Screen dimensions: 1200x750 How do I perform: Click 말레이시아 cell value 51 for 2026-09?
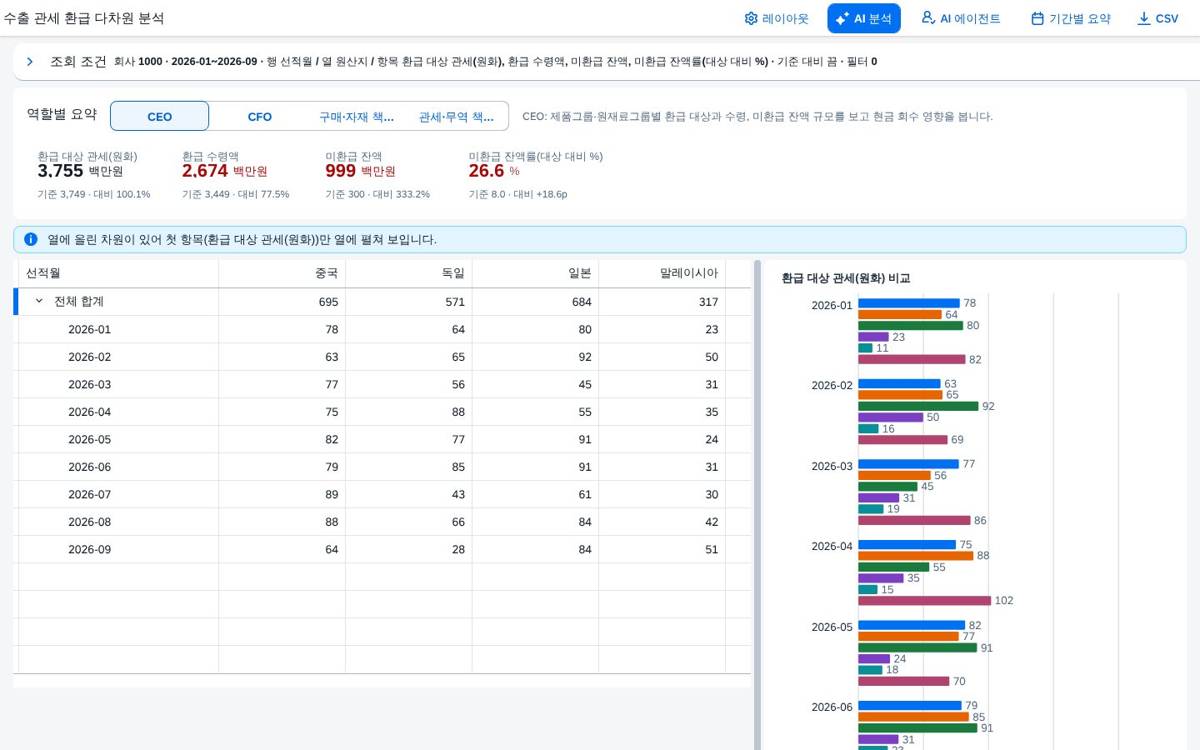(x=711, y=550)
